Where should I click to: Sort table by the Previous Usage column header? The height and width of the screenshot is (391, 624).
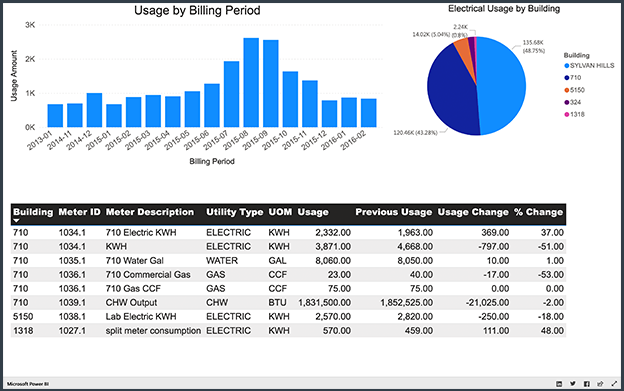pyautogui.click(x=394, y=212)
